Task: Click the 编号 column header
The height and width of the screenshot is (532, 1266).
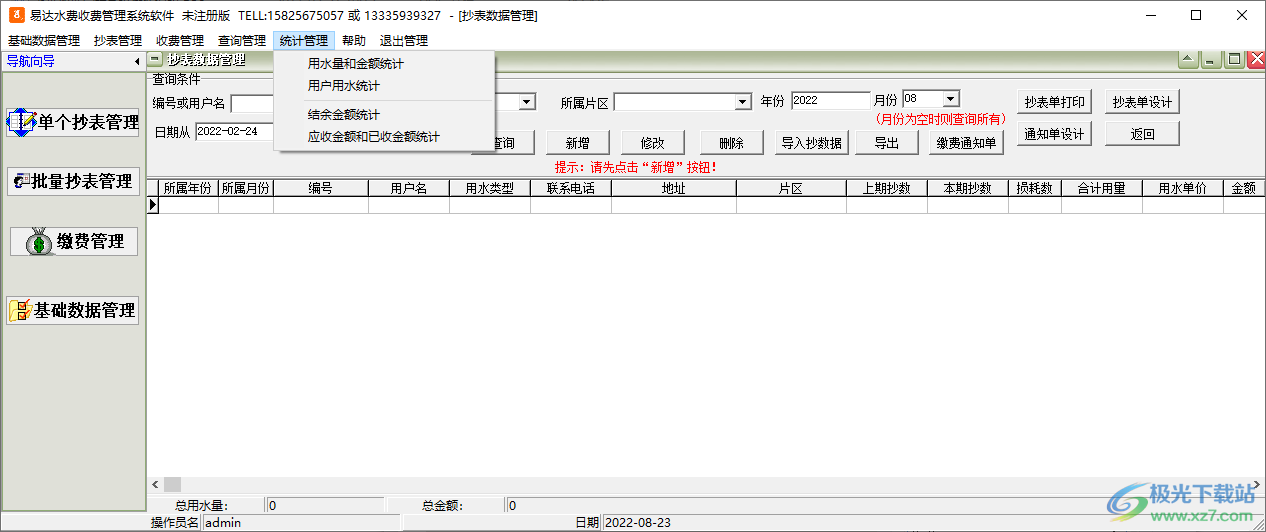Action: pyautogui.click(x=321, y=188)
